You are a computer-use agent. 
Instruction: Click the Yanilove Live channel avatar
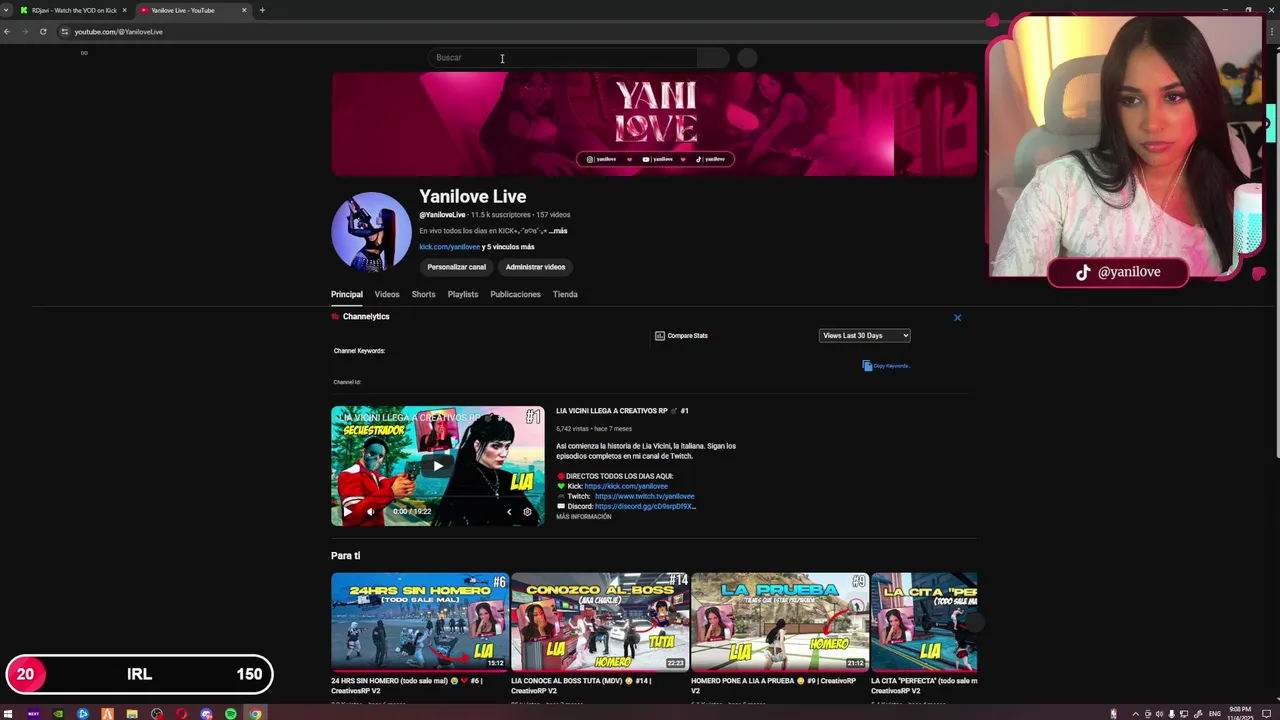pyautogui.click(x=371, y=232)
